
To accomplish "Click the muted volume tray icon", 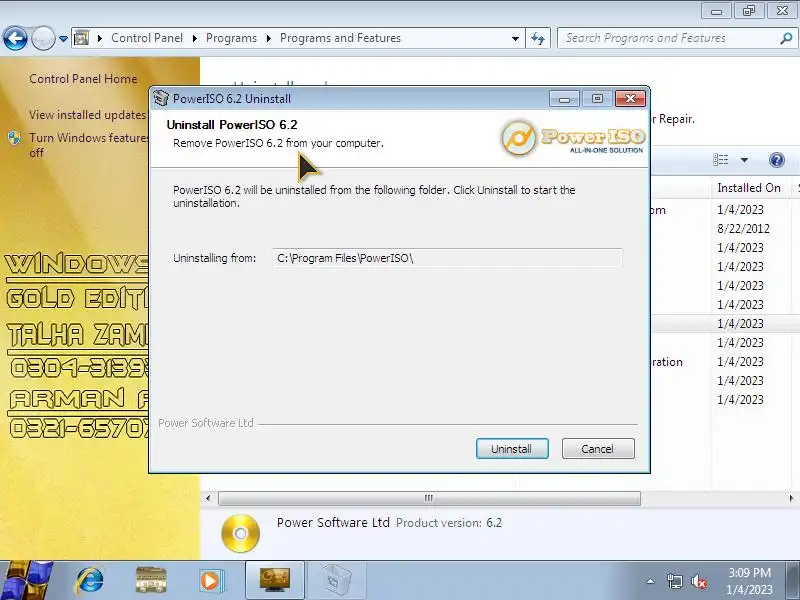I will (698, 581).
